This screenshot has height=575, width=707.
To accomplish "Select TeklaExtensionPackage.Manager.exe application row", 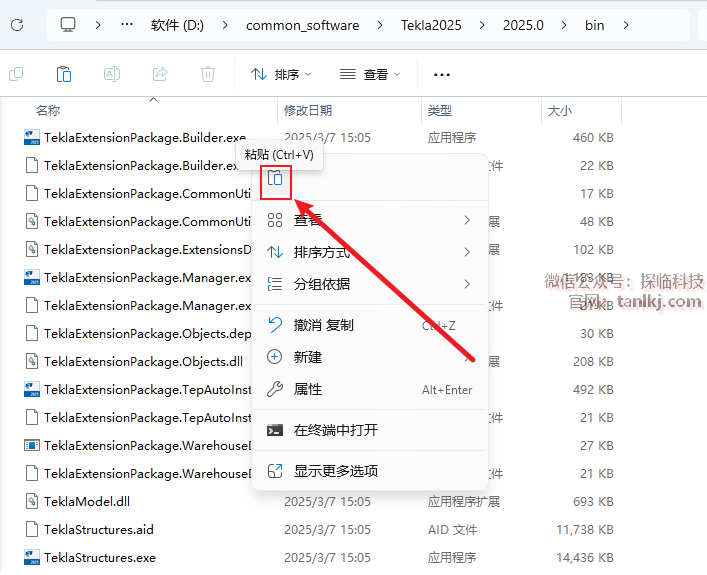I will click(147, 277).
